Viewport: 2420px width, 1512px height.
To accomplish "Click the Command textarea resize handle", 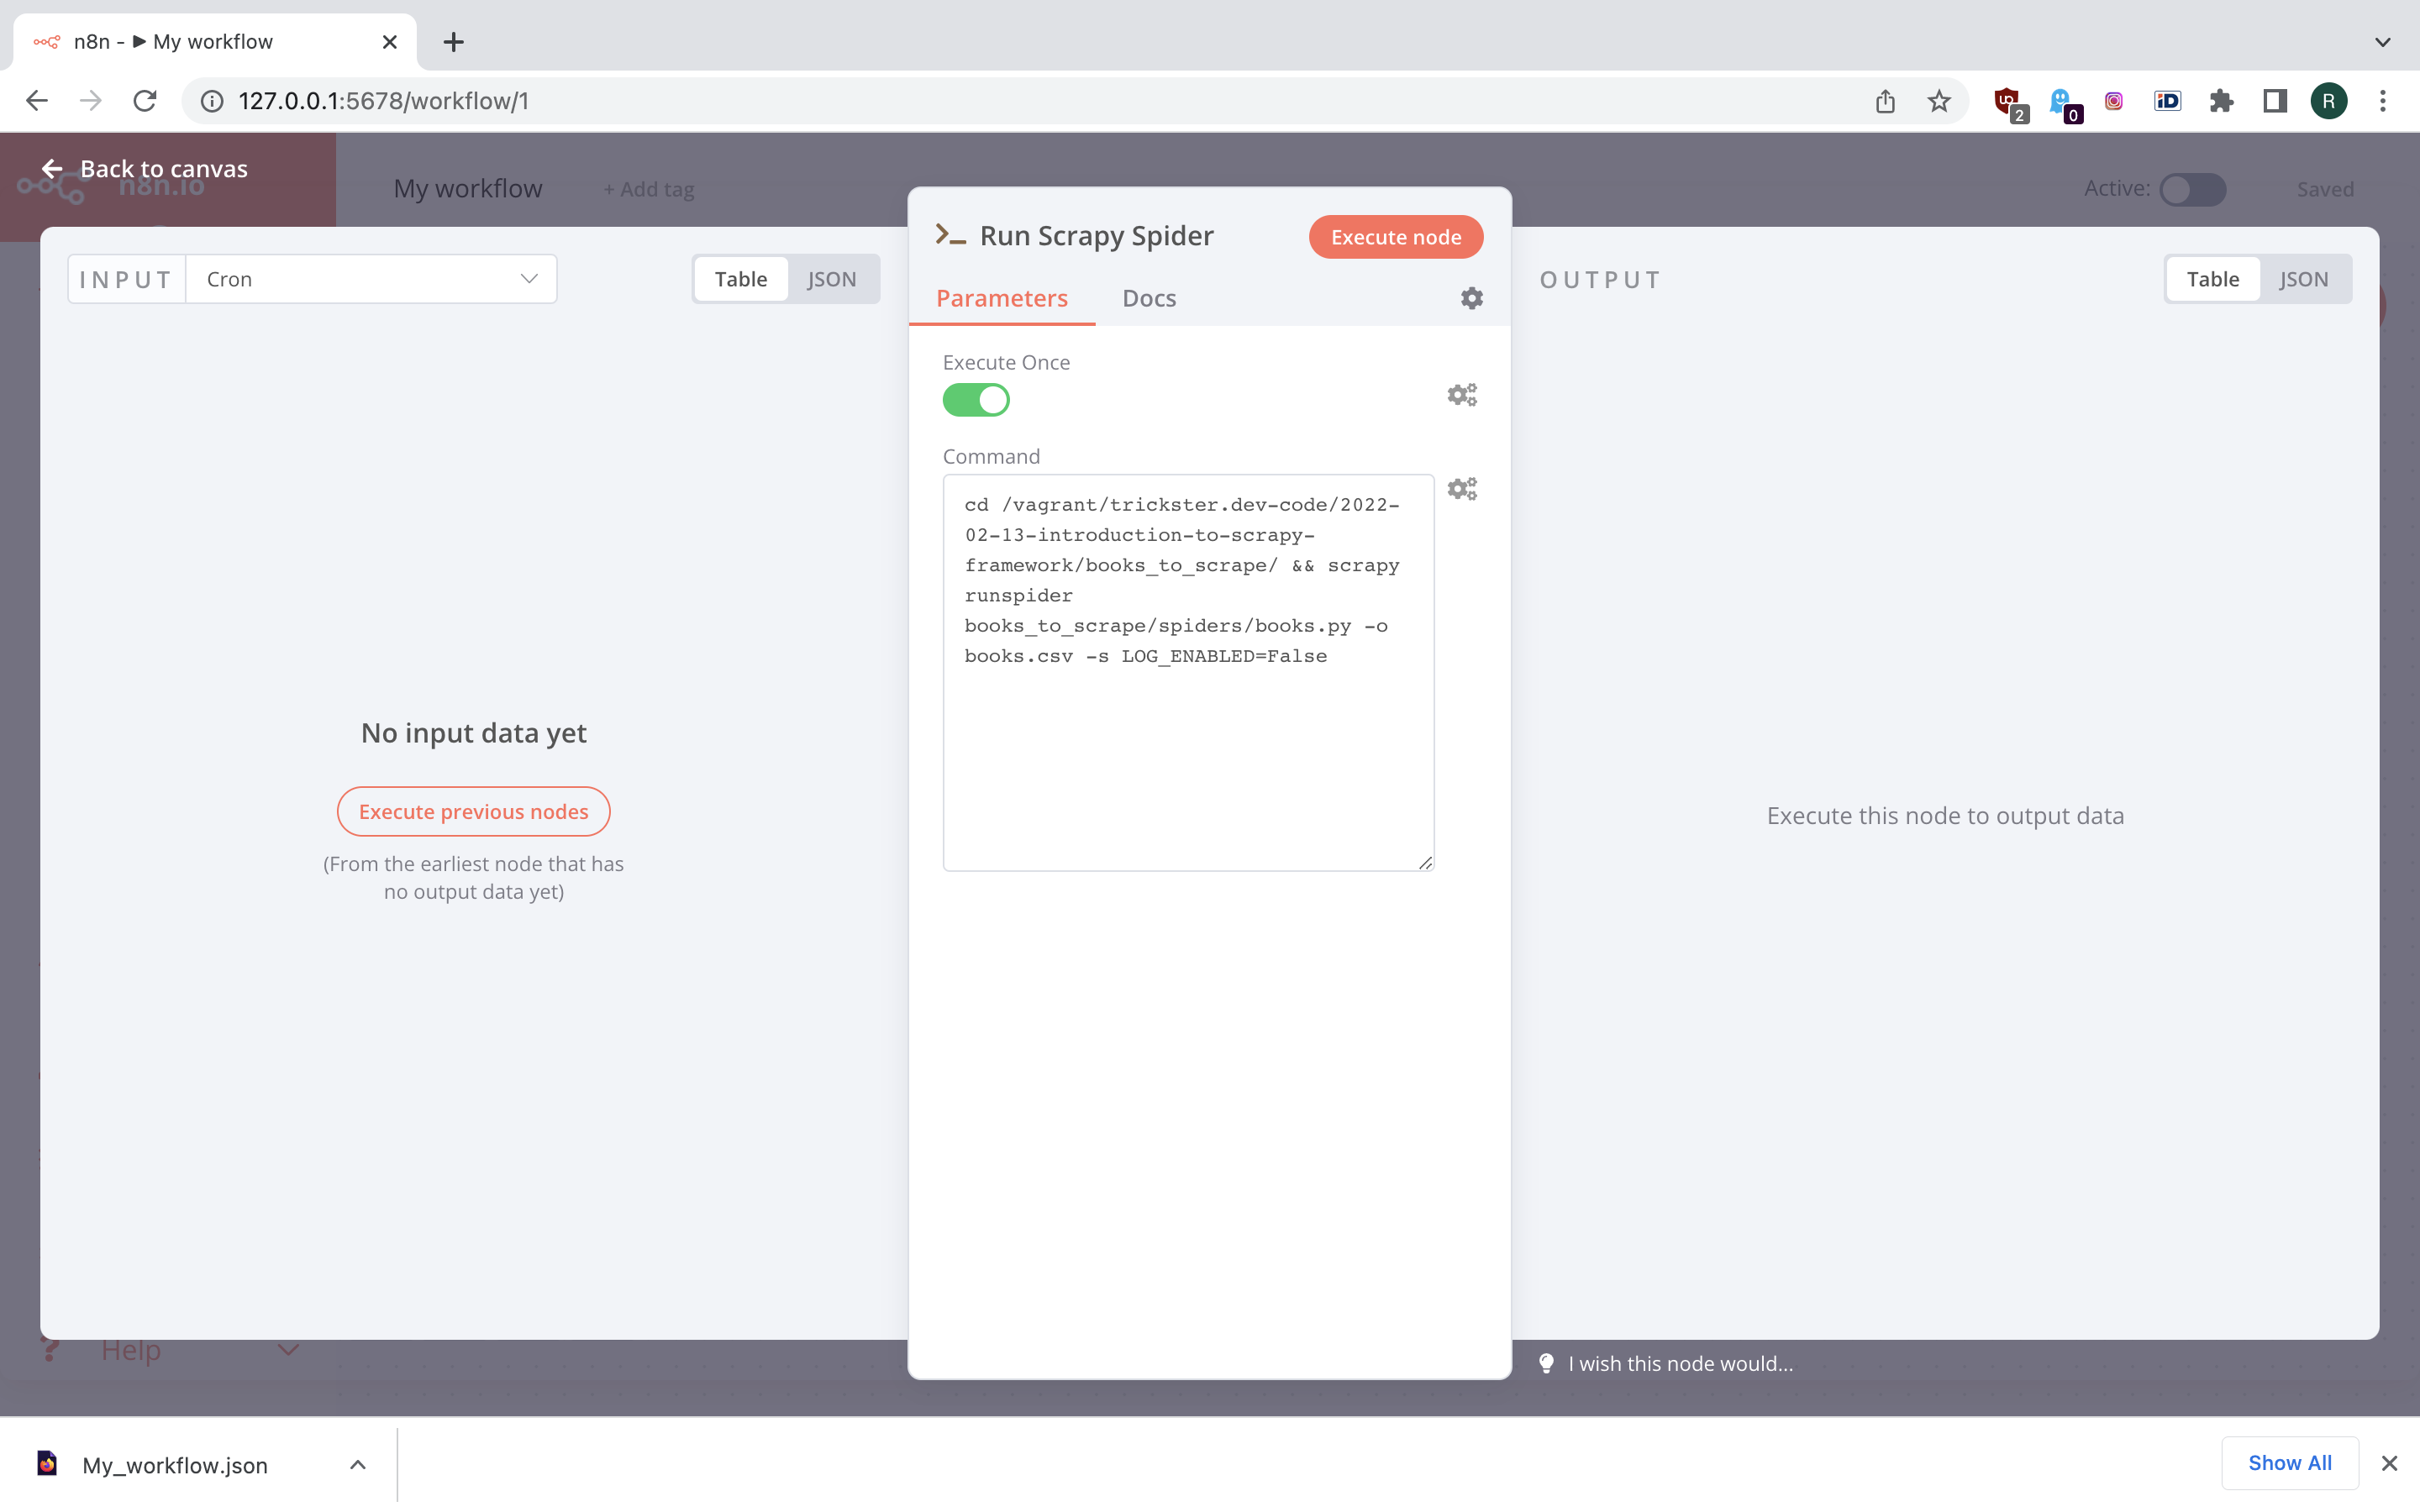I will coord(1425,862).
